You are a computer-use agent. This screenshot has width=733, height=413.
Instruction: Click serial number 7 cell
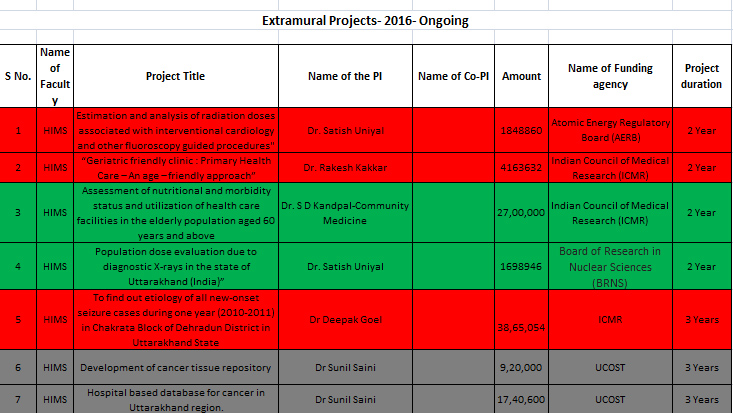18,399
